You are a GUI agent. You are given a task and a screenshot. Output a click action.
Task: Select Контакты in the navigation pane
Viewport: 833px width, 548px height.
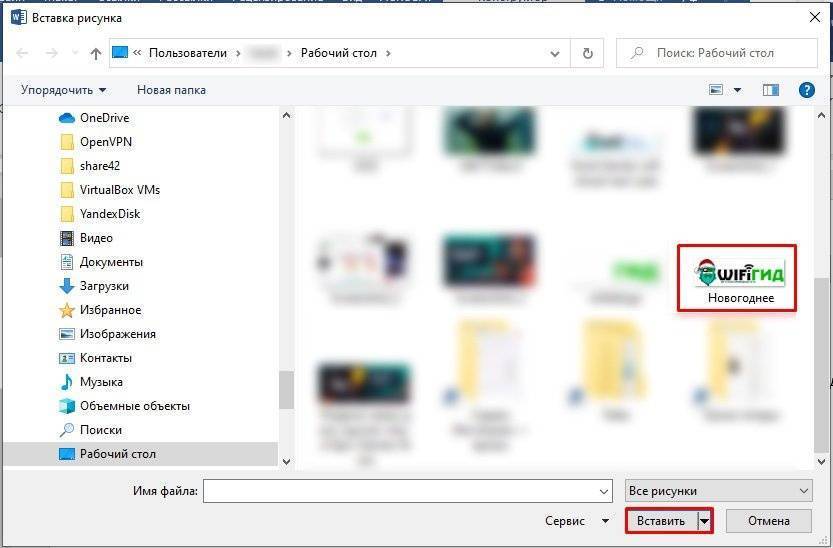point(96,358)
